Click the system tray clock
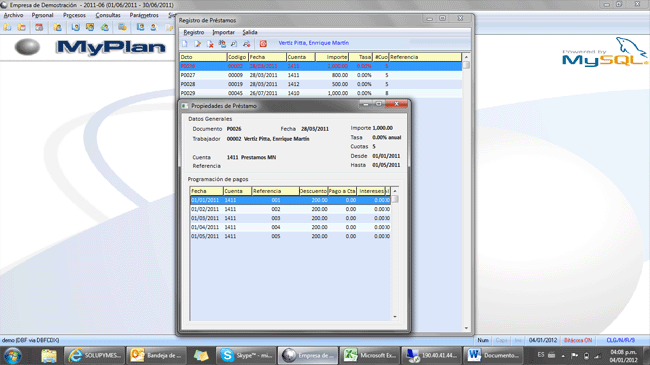This screenshot has width=650, height=365. (x=623, y=356)
